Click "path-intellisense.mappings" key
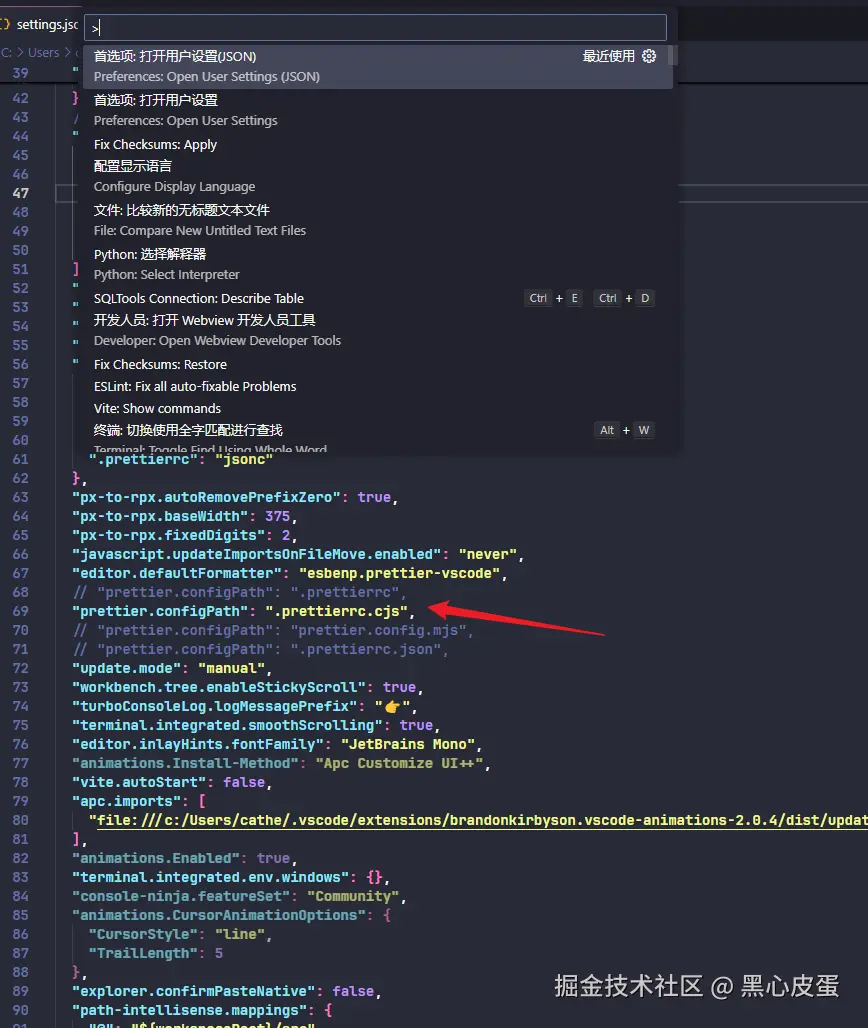Screen dimensions: 868x1028 pos(189,1010)
